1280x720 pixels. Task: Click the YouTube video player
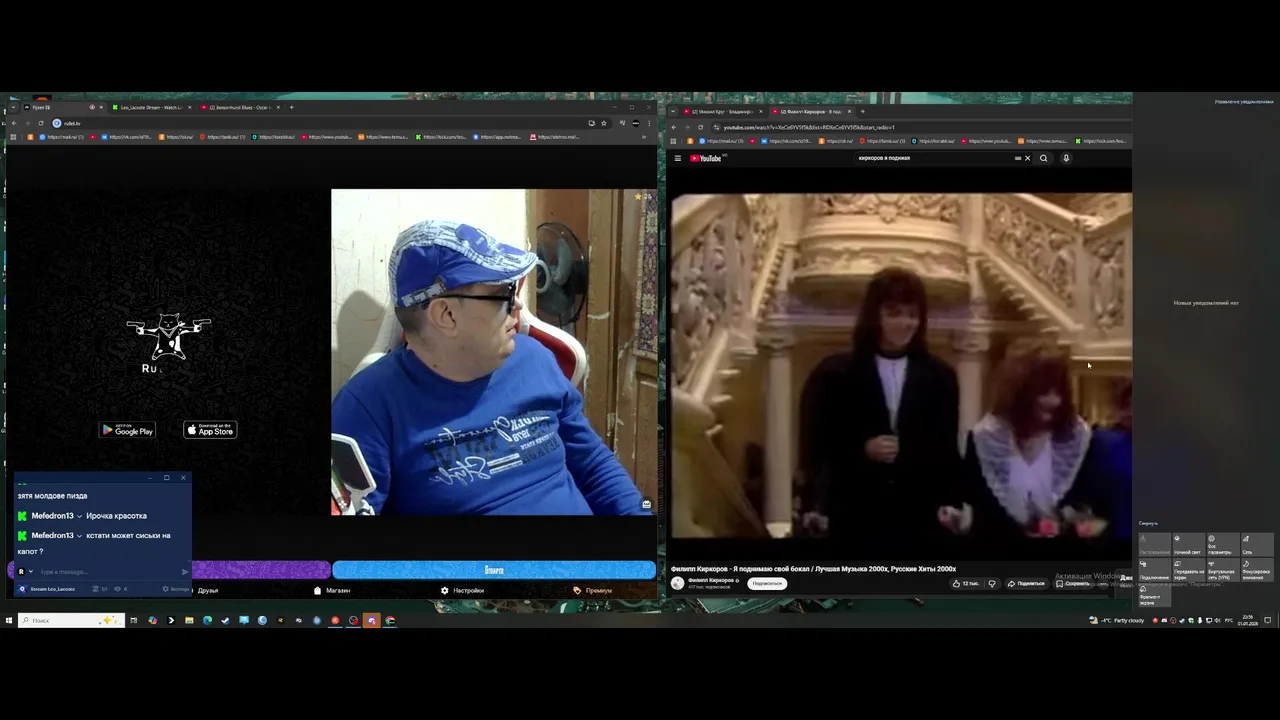coord(902,366)
